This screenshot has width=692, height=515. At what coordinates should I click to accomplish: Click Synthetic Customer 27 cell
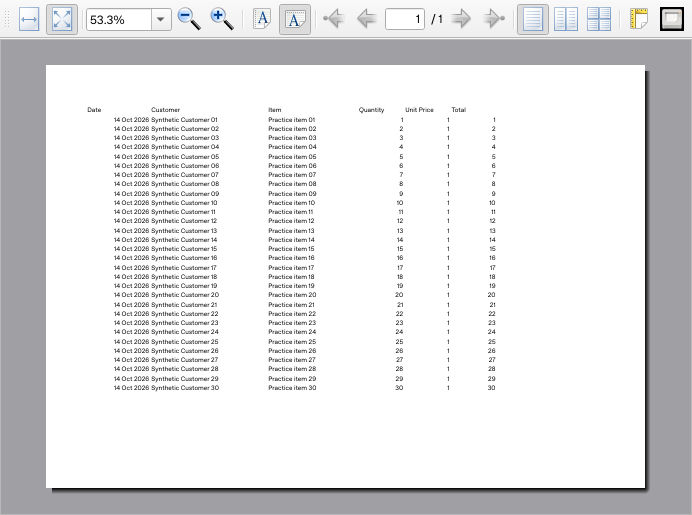click(x=184, y=360)
